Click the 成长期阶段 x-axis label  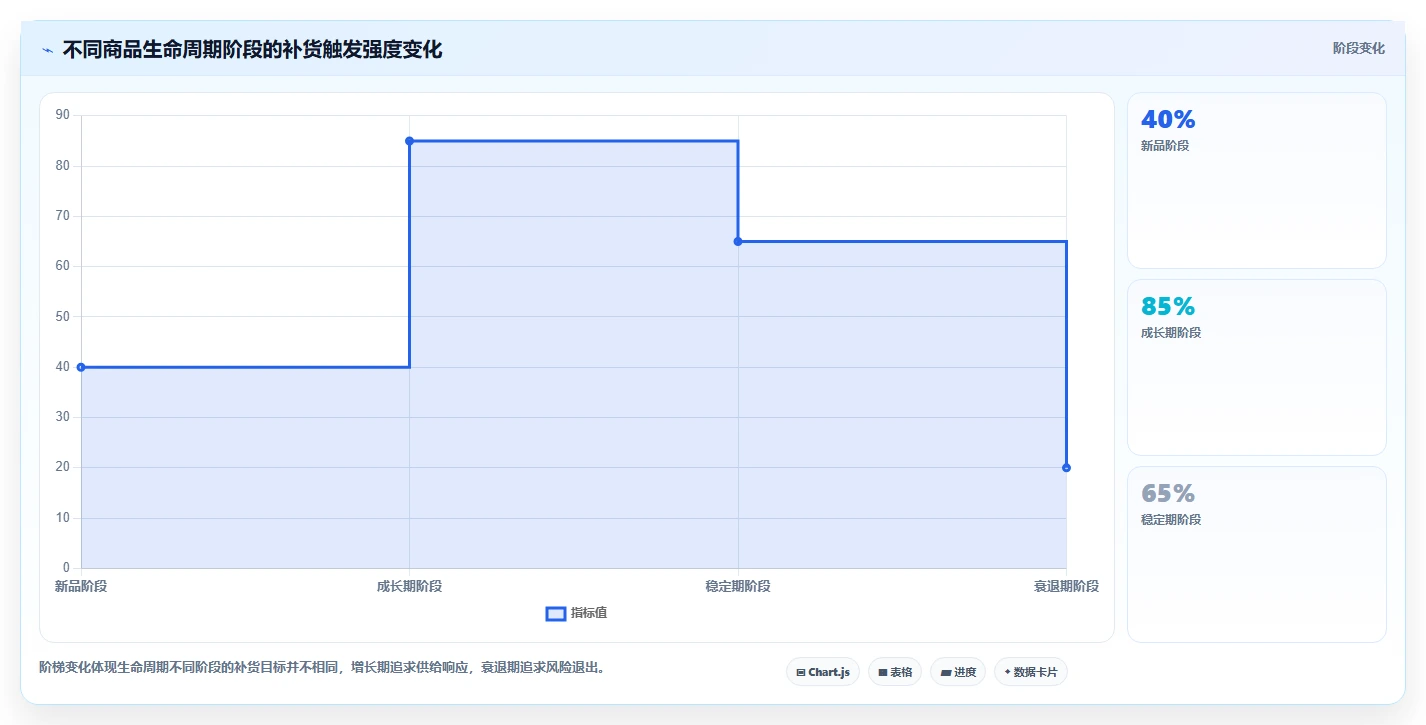[x=409, y=586]
